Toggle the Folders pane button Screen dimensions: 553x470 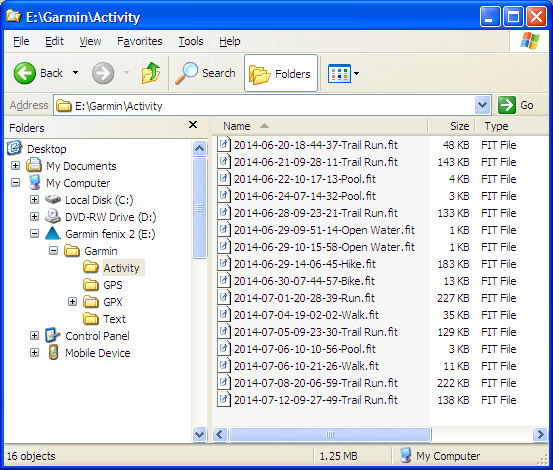pyautogui.click(x=281, y=73)
